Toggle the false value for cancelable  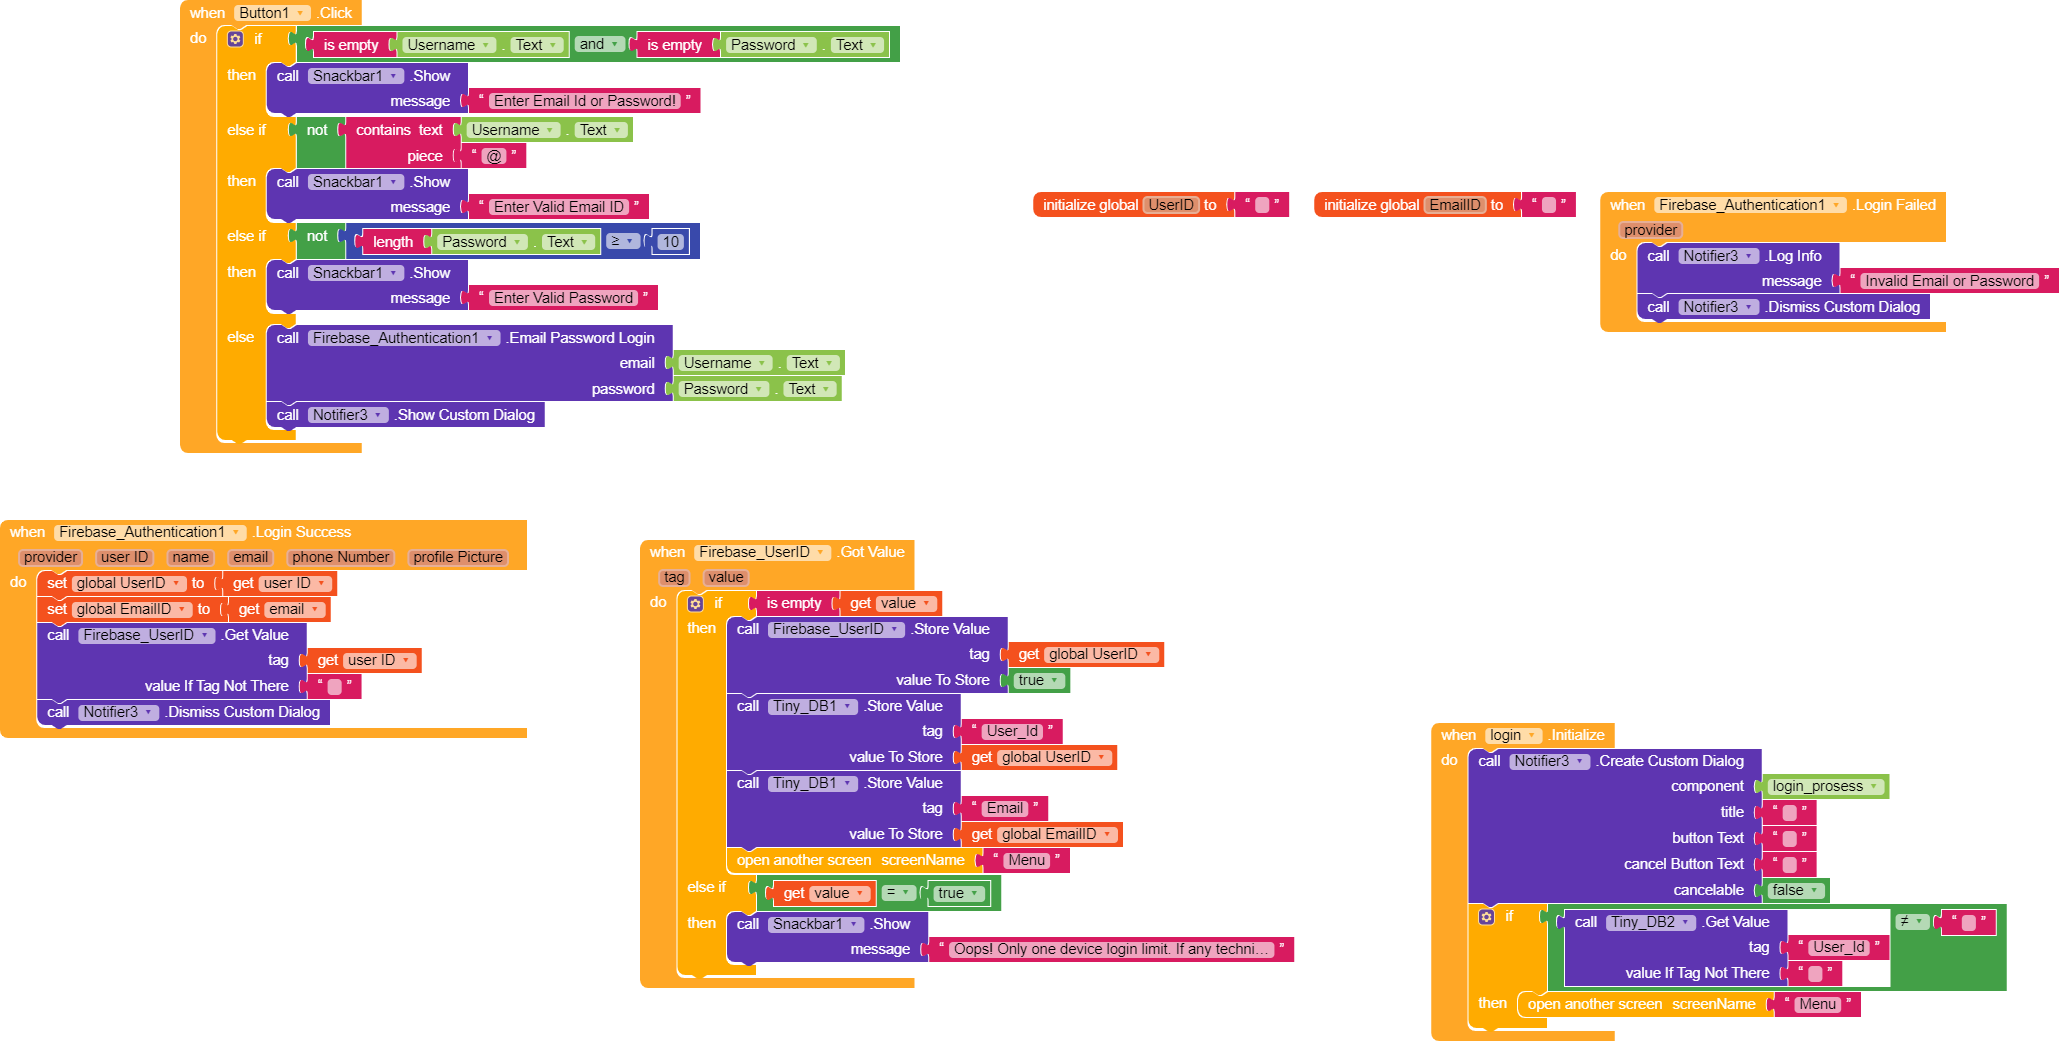click(x=1795, y=890)
